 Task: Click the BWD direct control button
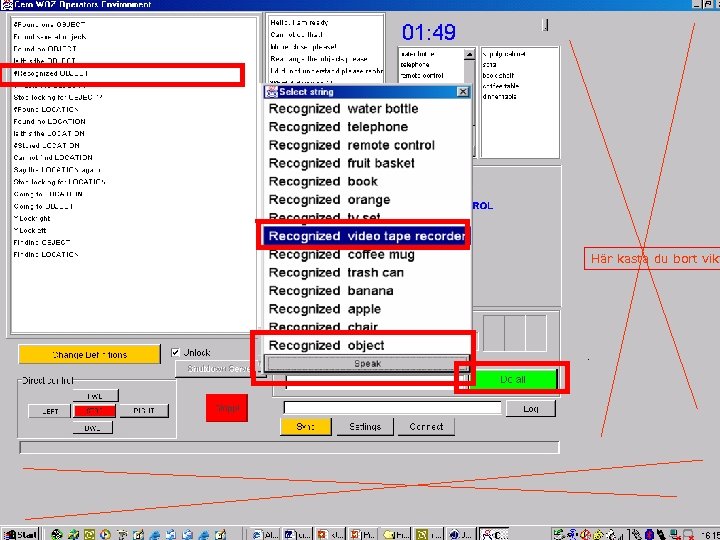coord(92,428)
